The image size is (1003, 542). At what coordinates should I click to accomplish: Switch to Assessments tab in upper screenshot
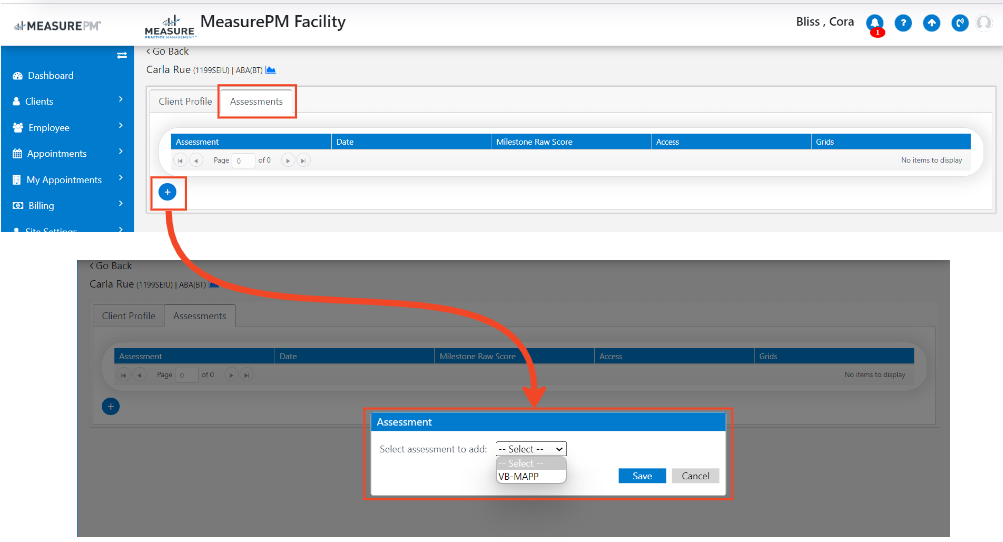[x=257, y=102]
